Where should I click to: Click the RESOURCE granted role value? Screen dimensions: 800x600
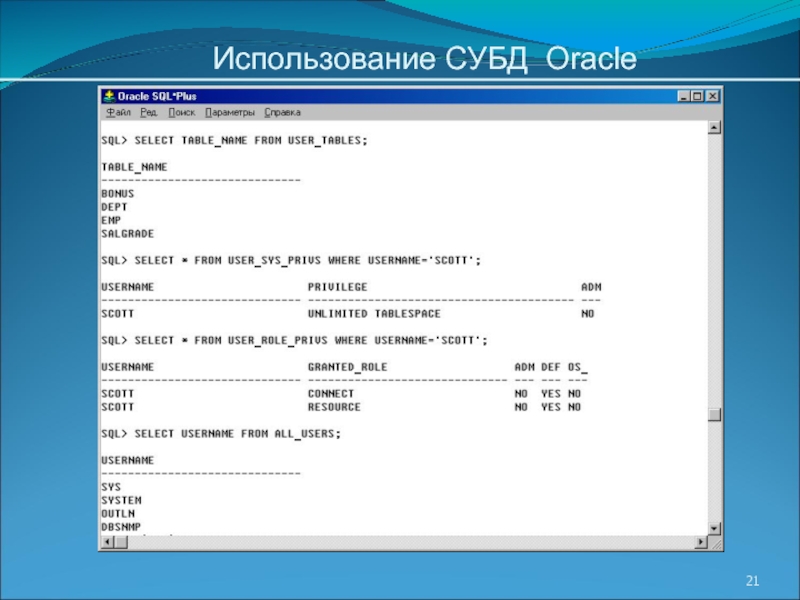334,407
